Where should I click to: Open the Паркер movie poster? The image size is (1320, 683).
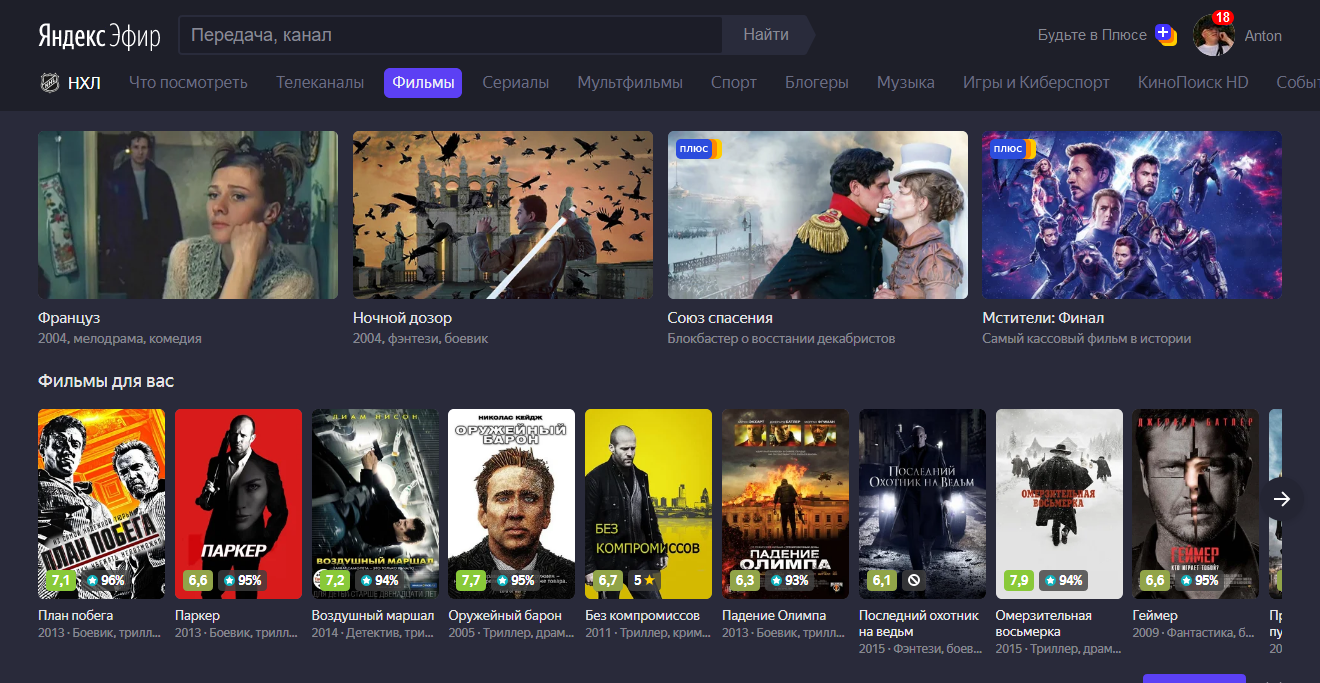coord(238,504)
